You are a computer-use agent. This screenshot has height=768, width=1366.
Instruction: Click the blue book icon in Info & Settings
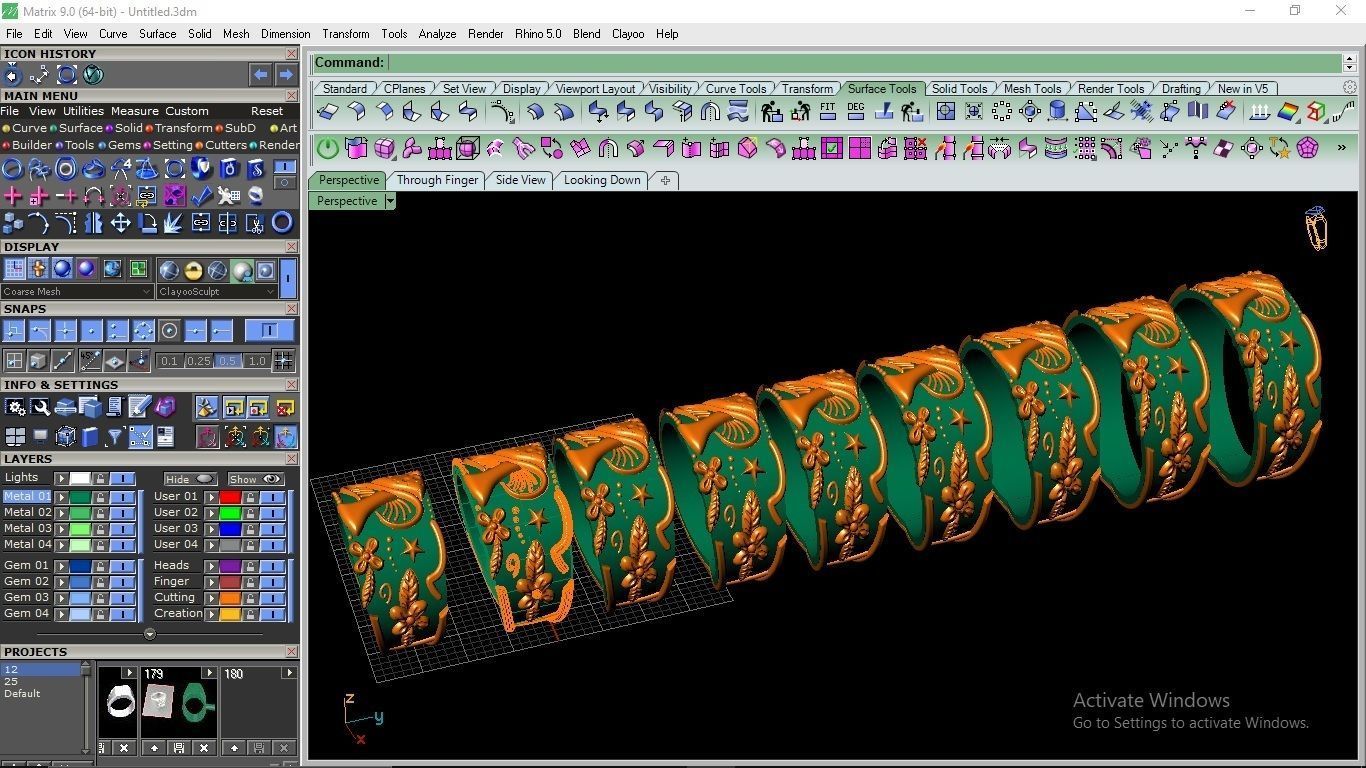(90, 436)
